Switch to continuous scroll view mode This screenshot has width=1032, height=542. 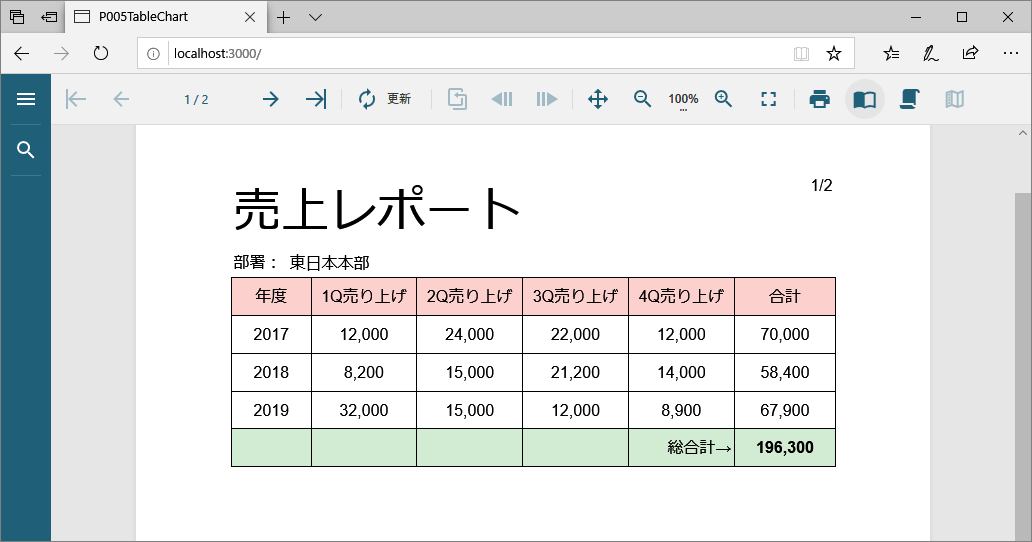point(909,99)
